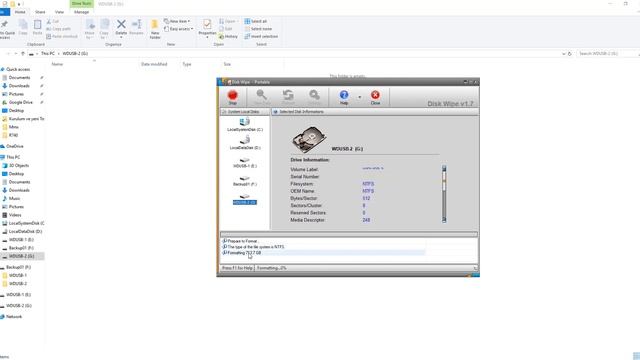640x360 pixels.
Task: Open Music under This PC
Action: (x=14, y=198)
